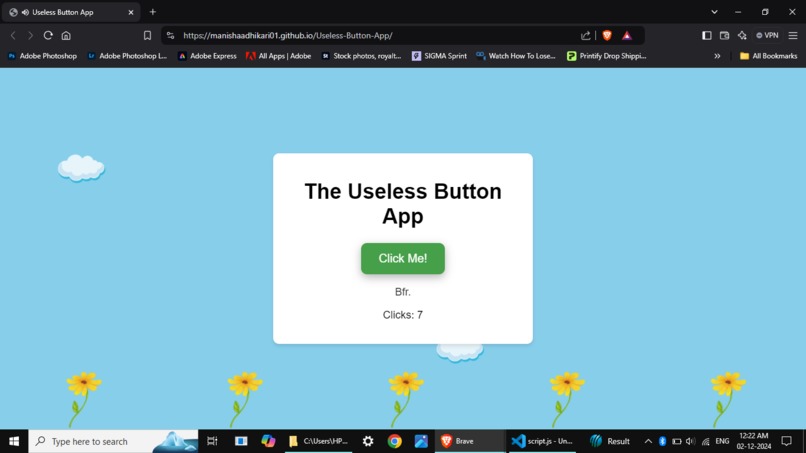Open the Adobe Photoshop L... bookmark
Viewport: 806px width, 453px height.
127,56
